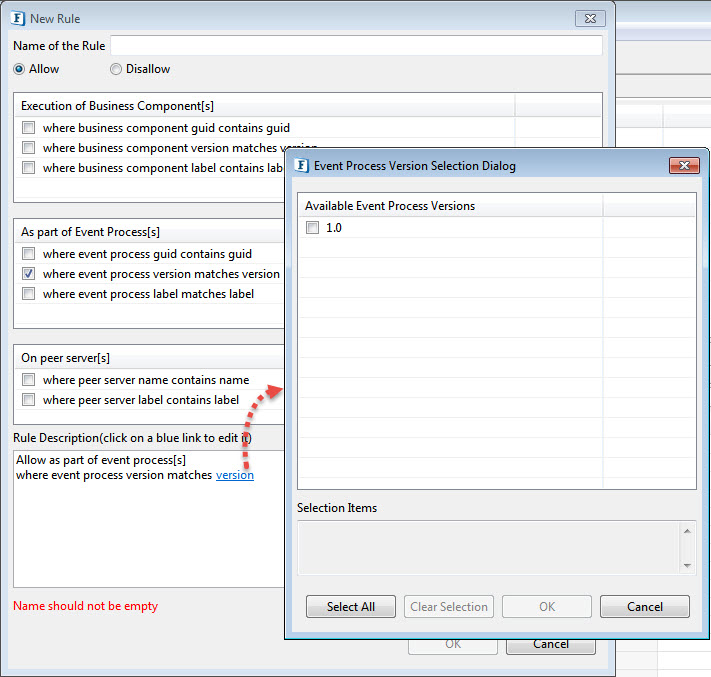Select the Allow radio button
This screenshot has height=677, width=711.
[19, 69]
